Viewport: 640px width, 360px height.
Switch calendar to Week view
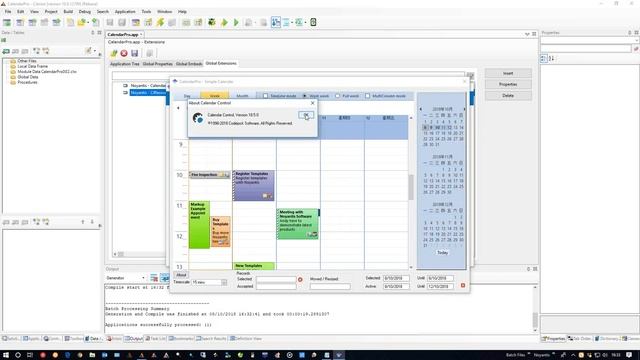(214, 96)
